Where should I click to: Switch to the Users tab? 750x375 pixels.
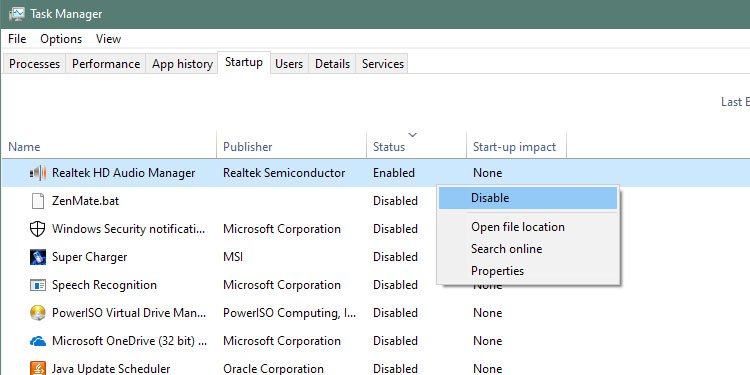[289, 64]
